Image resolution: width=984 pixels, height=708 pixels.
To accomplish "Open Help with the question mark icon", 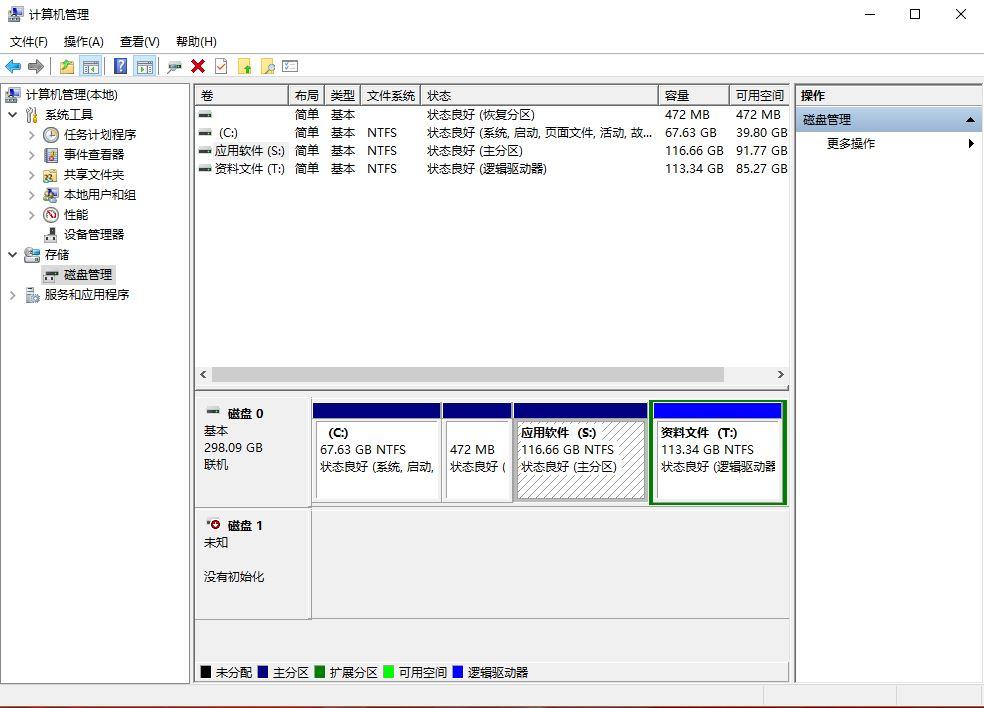I will pos(120,67).
